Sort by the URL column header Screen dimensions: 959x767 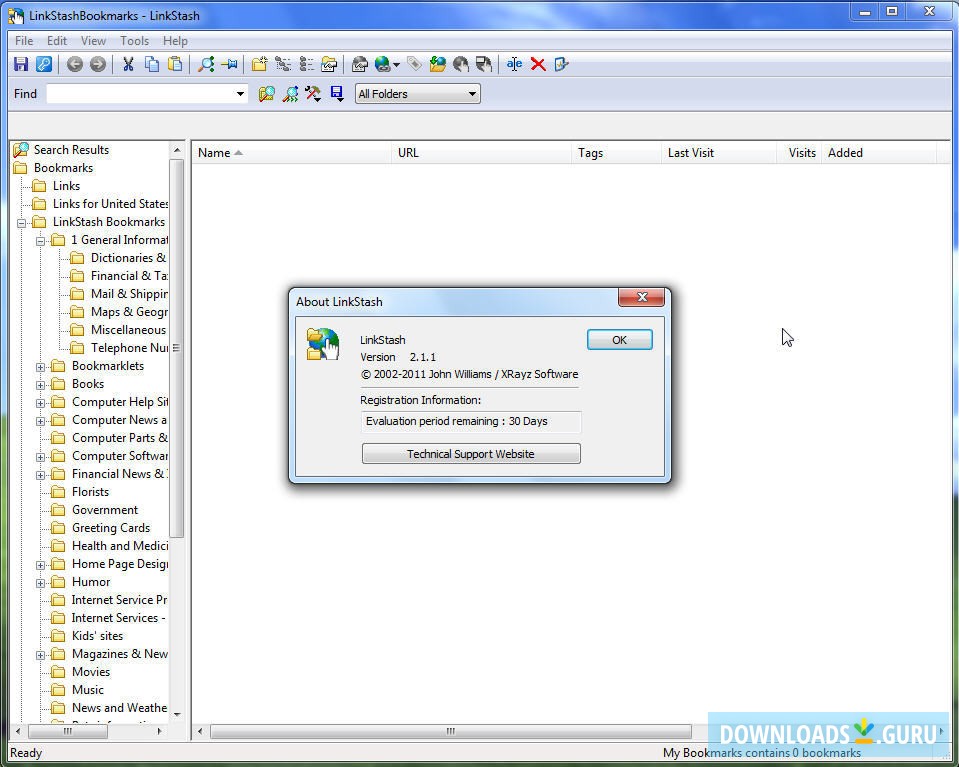(x=481, y=153)
